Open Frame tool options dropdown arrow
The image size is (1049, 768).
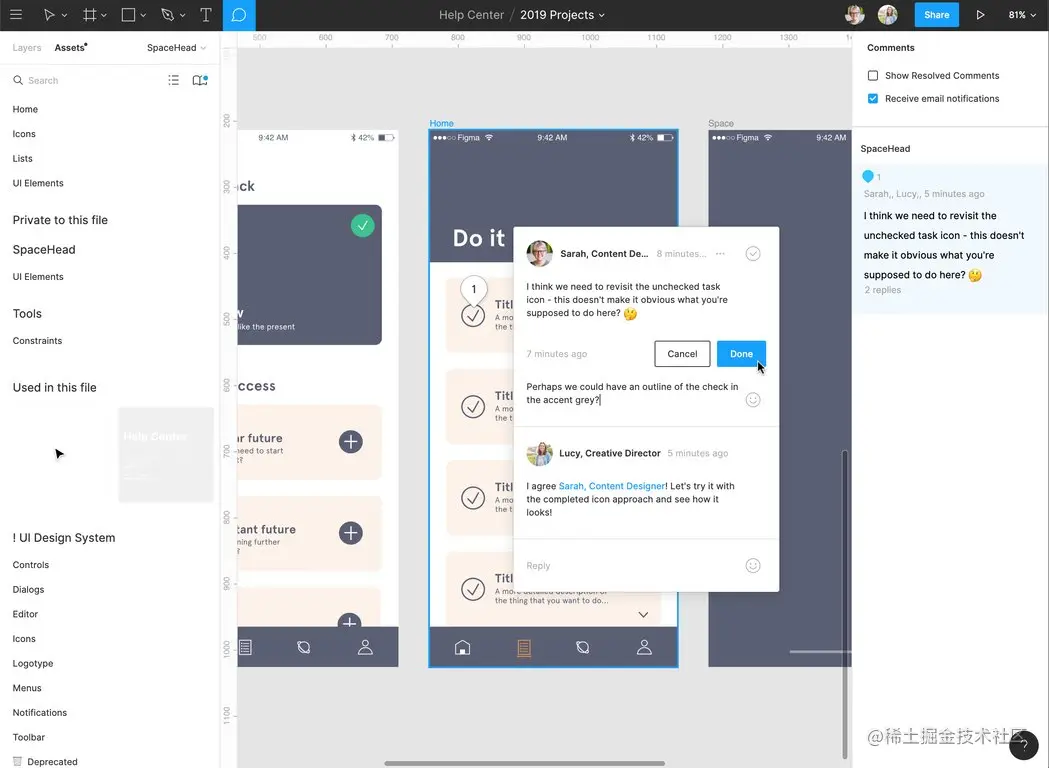(x=104, y=15)
